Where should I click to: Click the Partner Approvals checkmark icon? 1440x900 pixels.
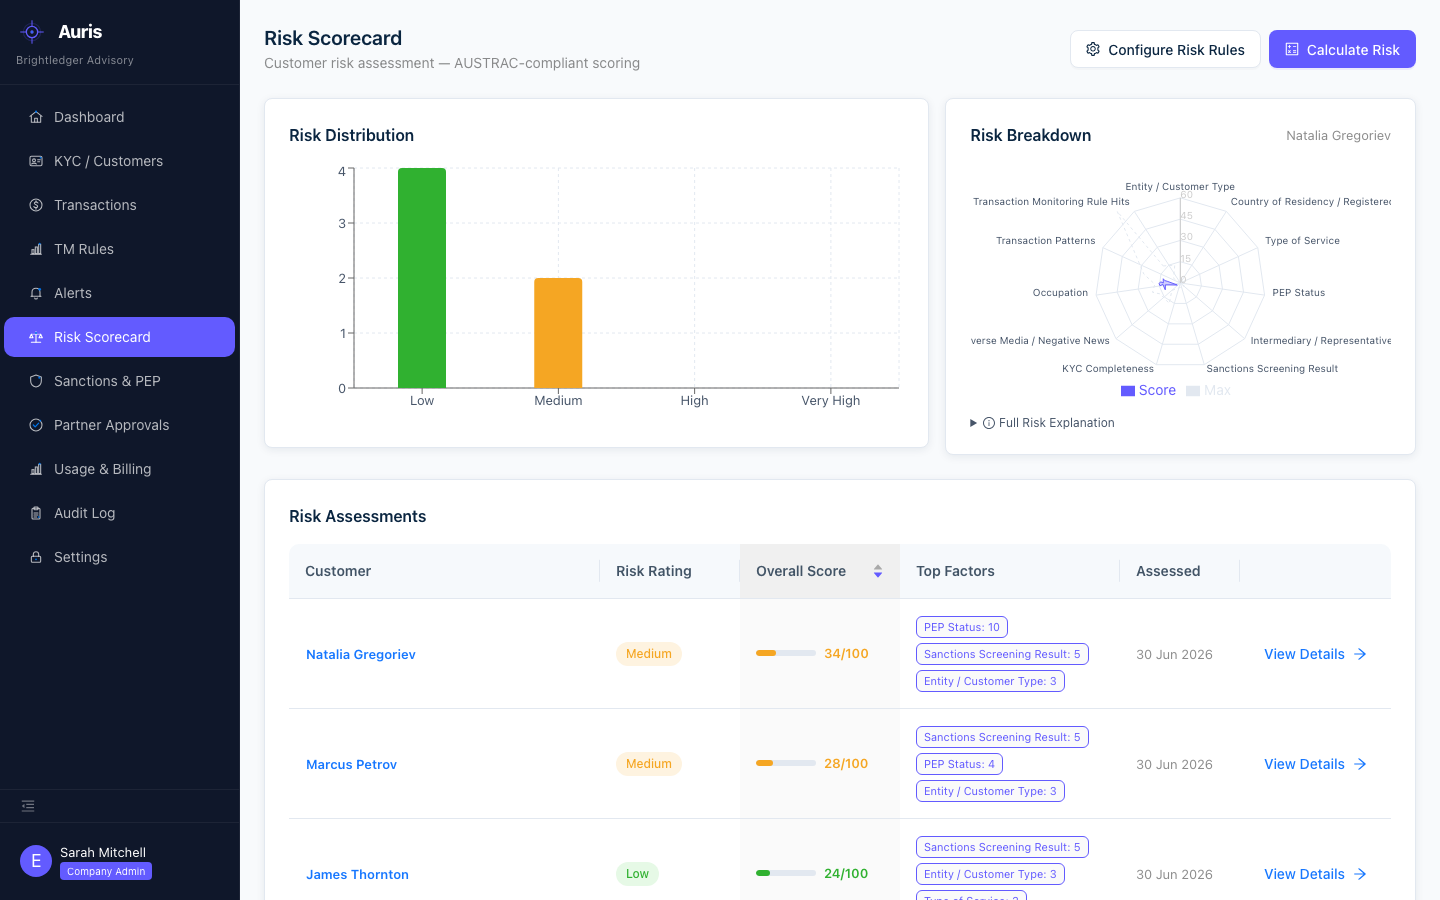coord(36,425)
